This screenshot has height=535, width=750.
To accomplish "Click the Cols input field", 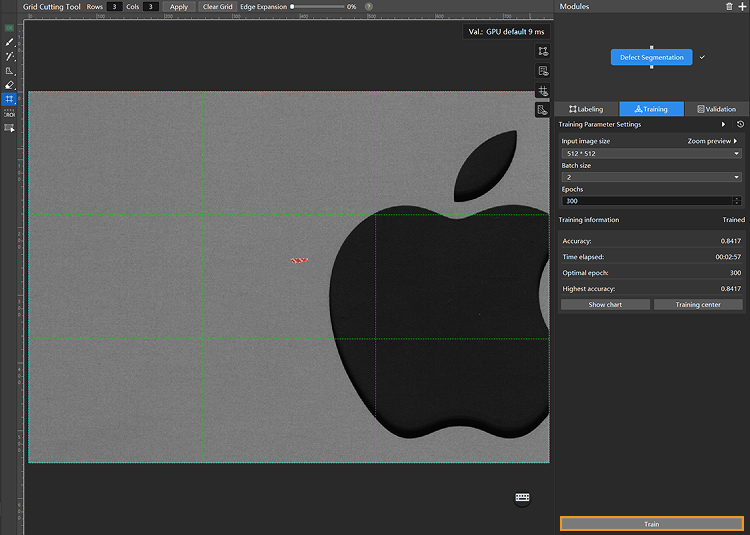I will pyautogui.click(x=151, y=7).
